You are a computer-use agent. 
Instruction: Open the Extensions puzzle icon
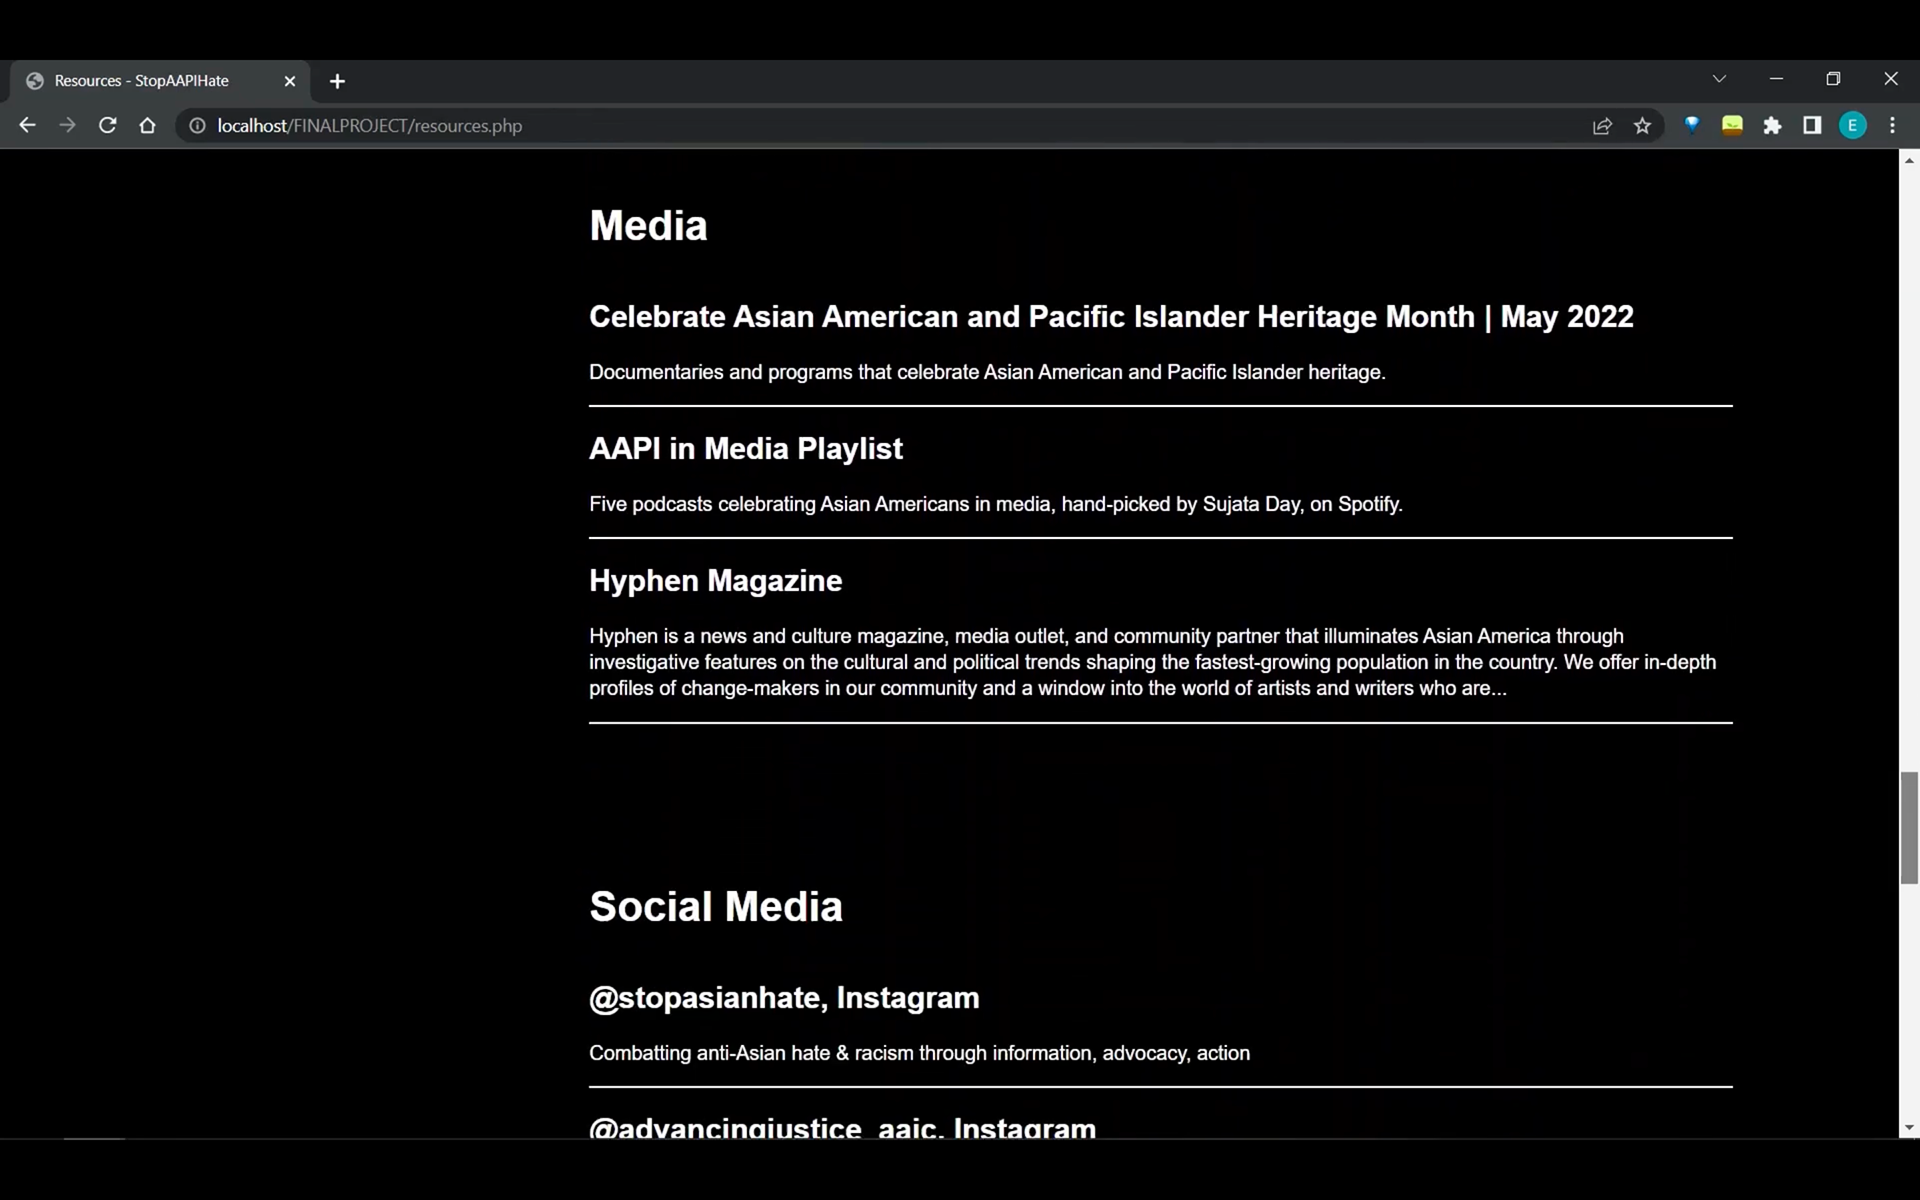[1772, 125]
